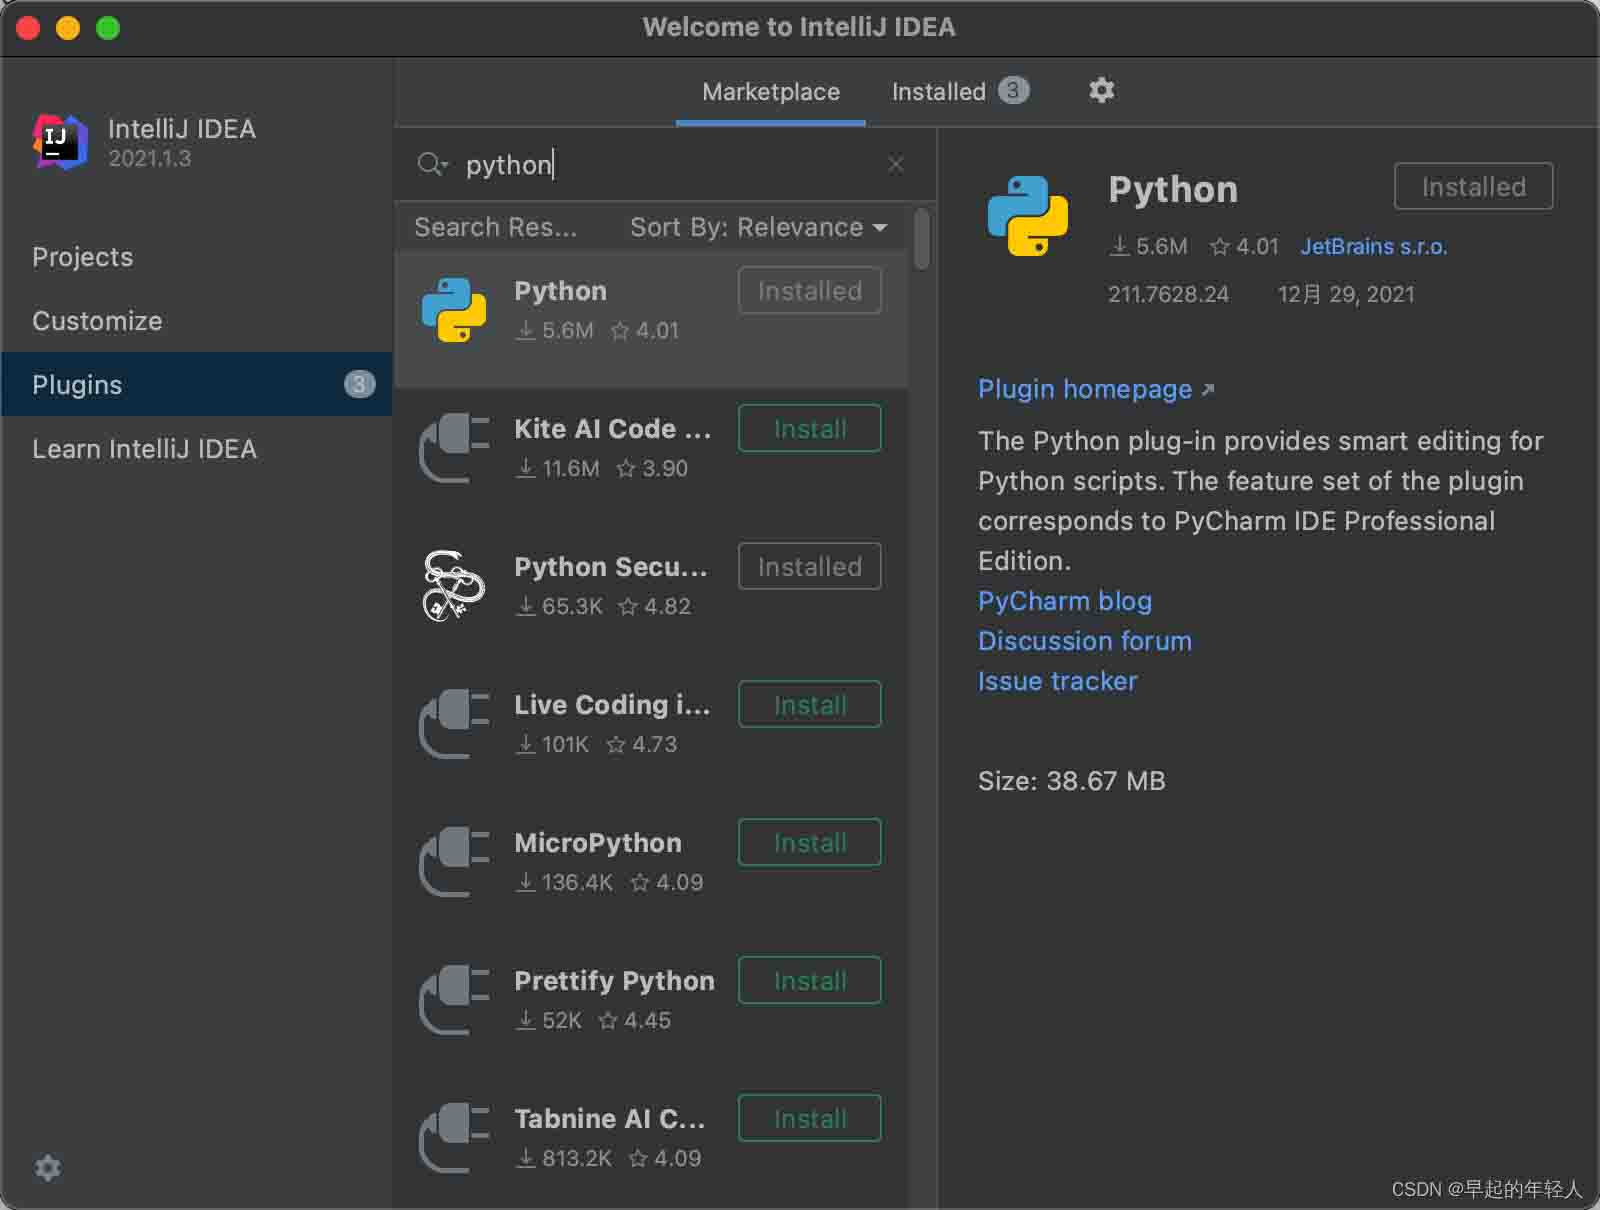Image resolution: width=1600 pixels, height=1210 pixels.
Task: Click the star rating icon in Python details
Action: point(1219,246)
